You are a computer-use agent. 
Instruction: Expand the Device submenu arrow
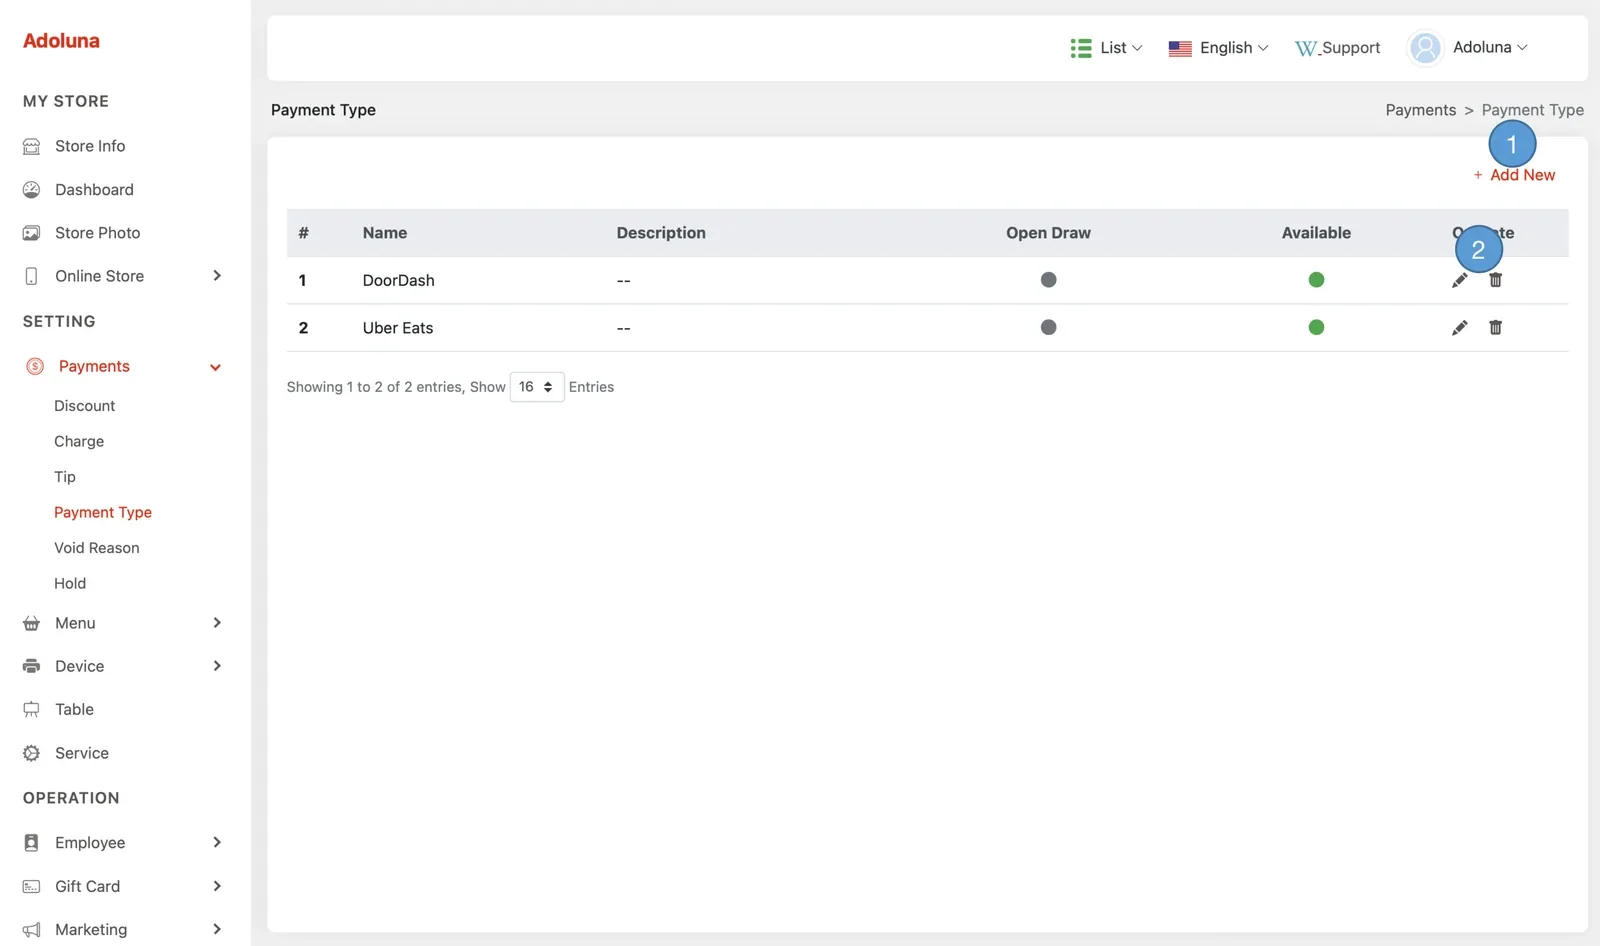(x=217, y=666)
